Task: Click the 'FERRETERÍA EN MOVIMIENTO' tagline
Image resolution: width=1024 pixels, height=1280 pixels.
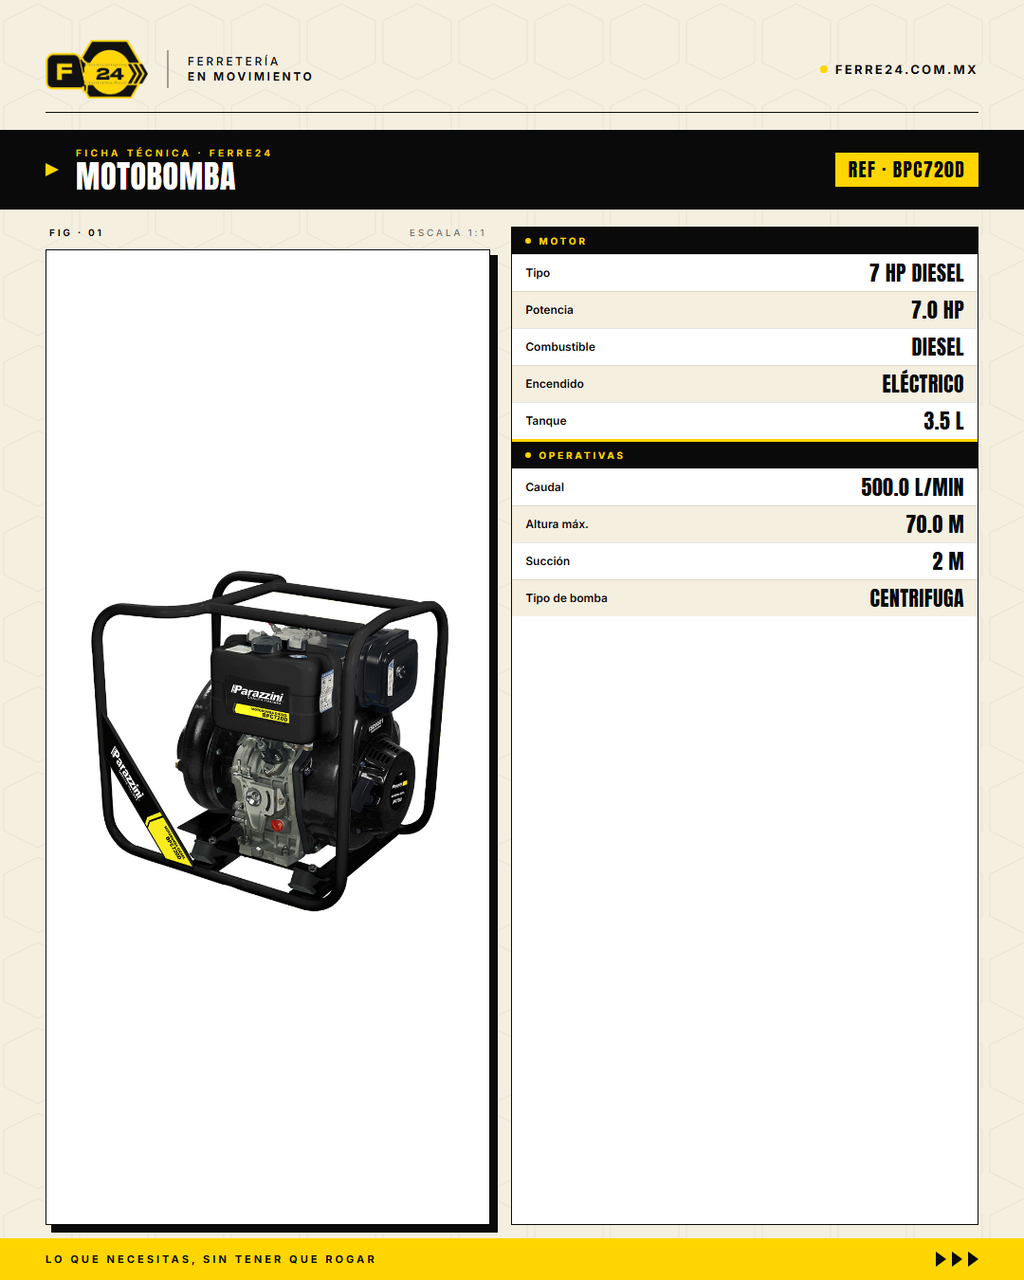Action: 250,69
